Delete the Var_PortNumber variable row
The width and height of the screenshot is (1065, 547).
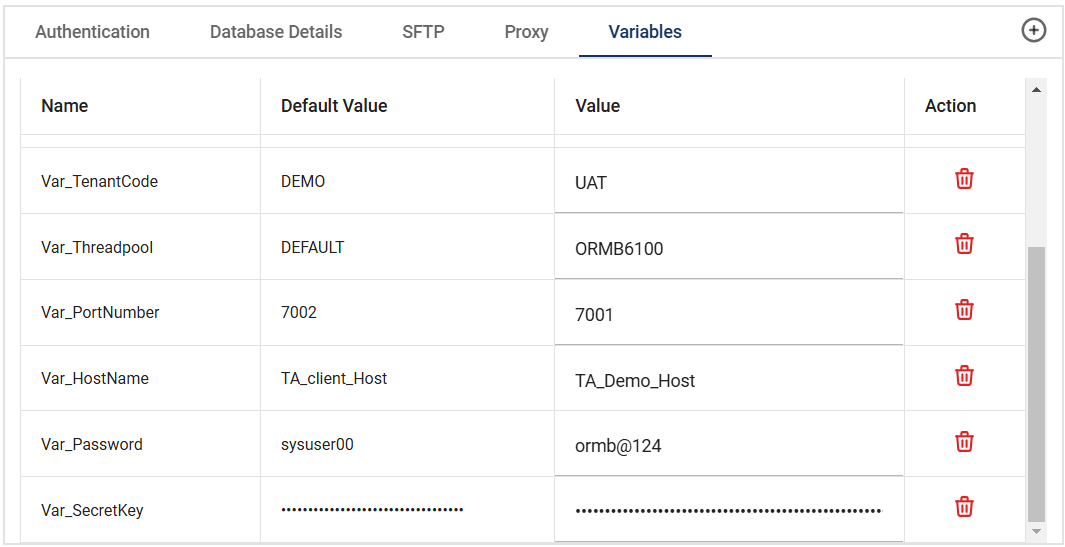(964, 310)
